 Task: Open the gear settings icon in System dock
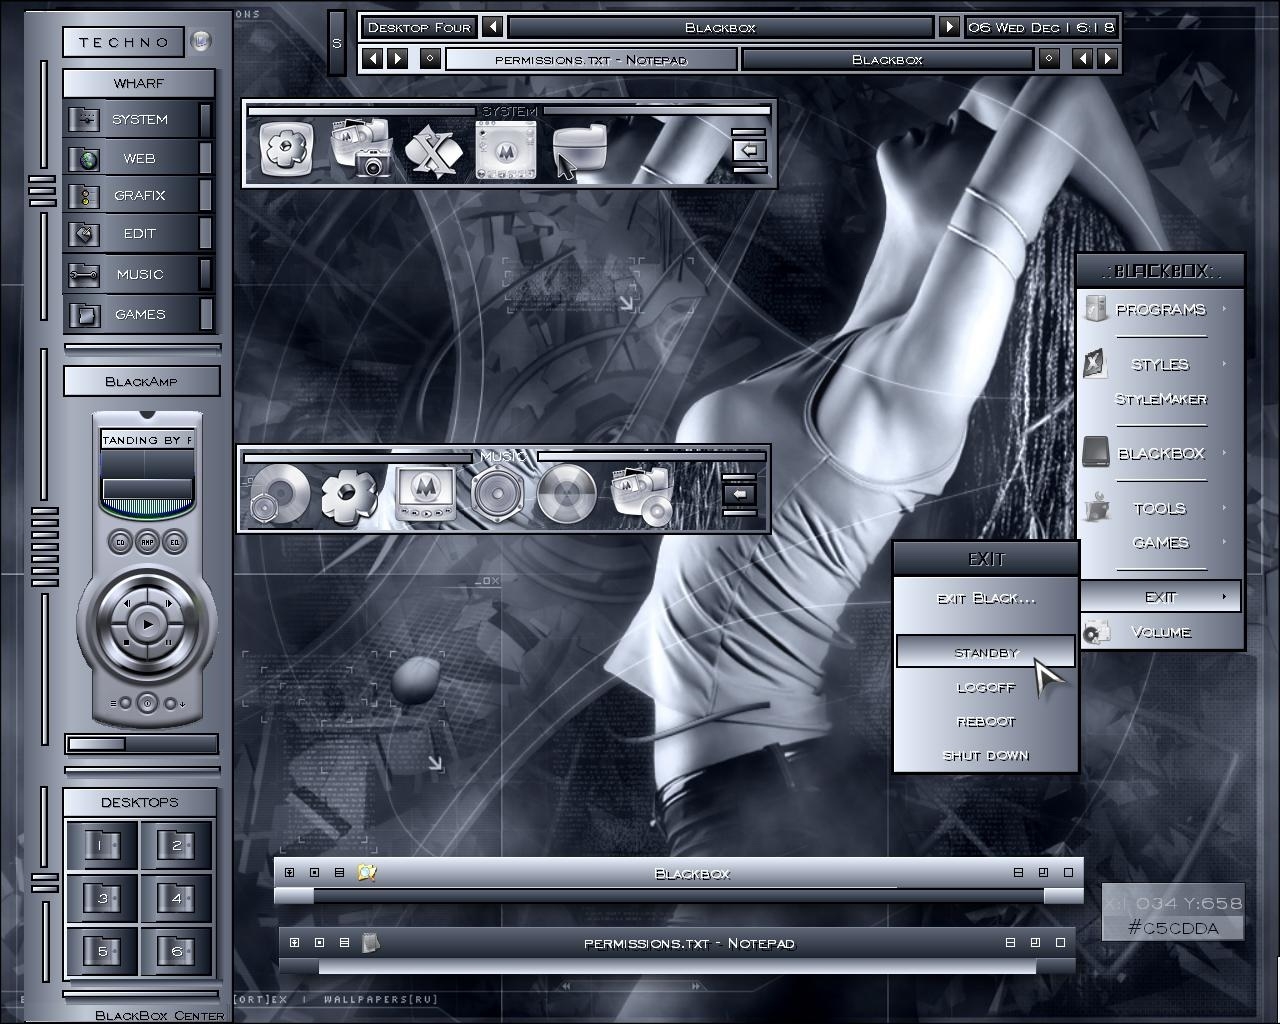click(287, 150)
